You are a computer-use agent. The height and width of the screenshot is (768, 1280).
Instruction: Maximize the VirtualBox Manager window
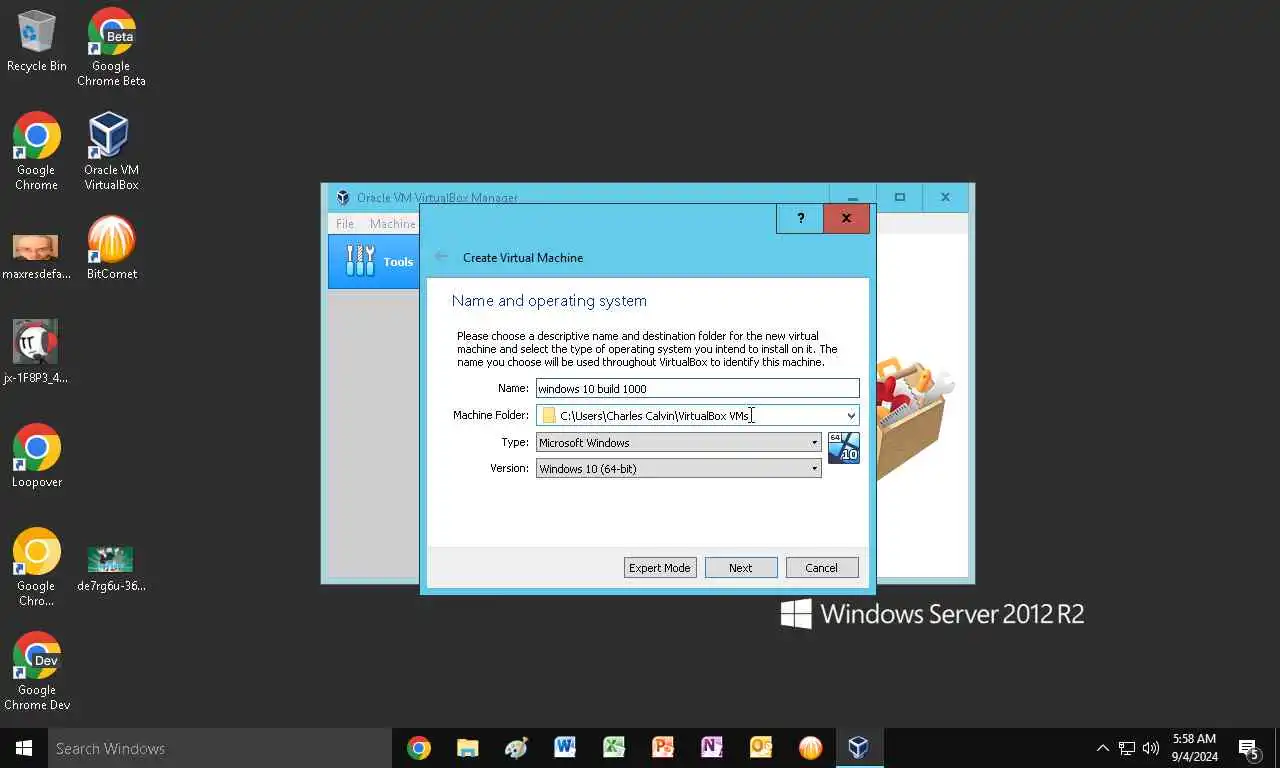(900, 197)
